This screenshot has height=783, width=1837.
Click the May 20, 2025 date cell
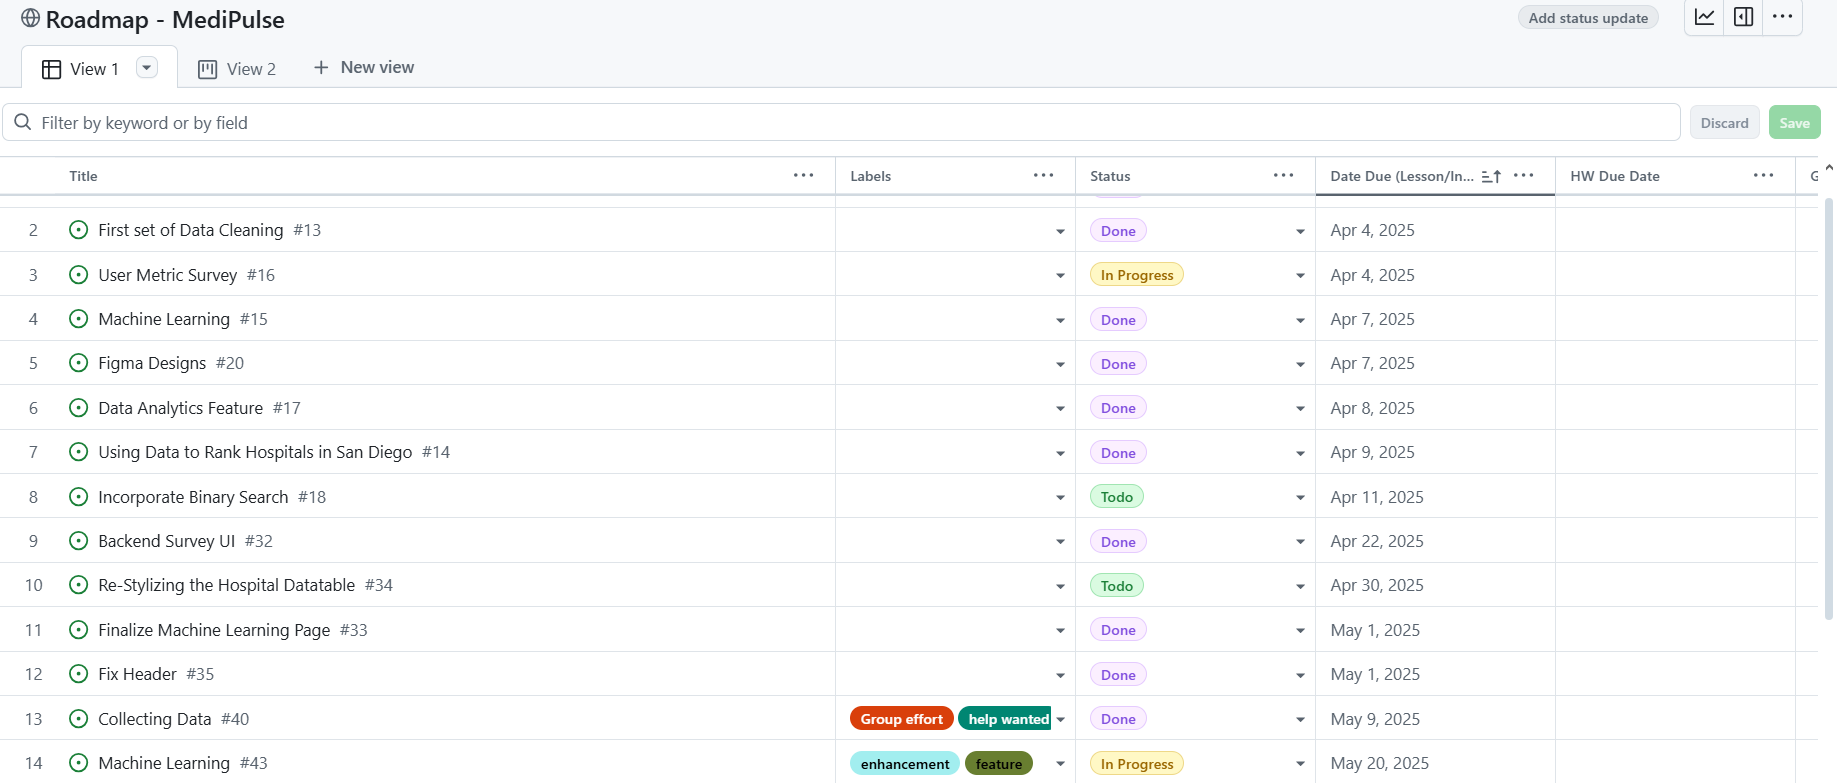coord(1435,763)
